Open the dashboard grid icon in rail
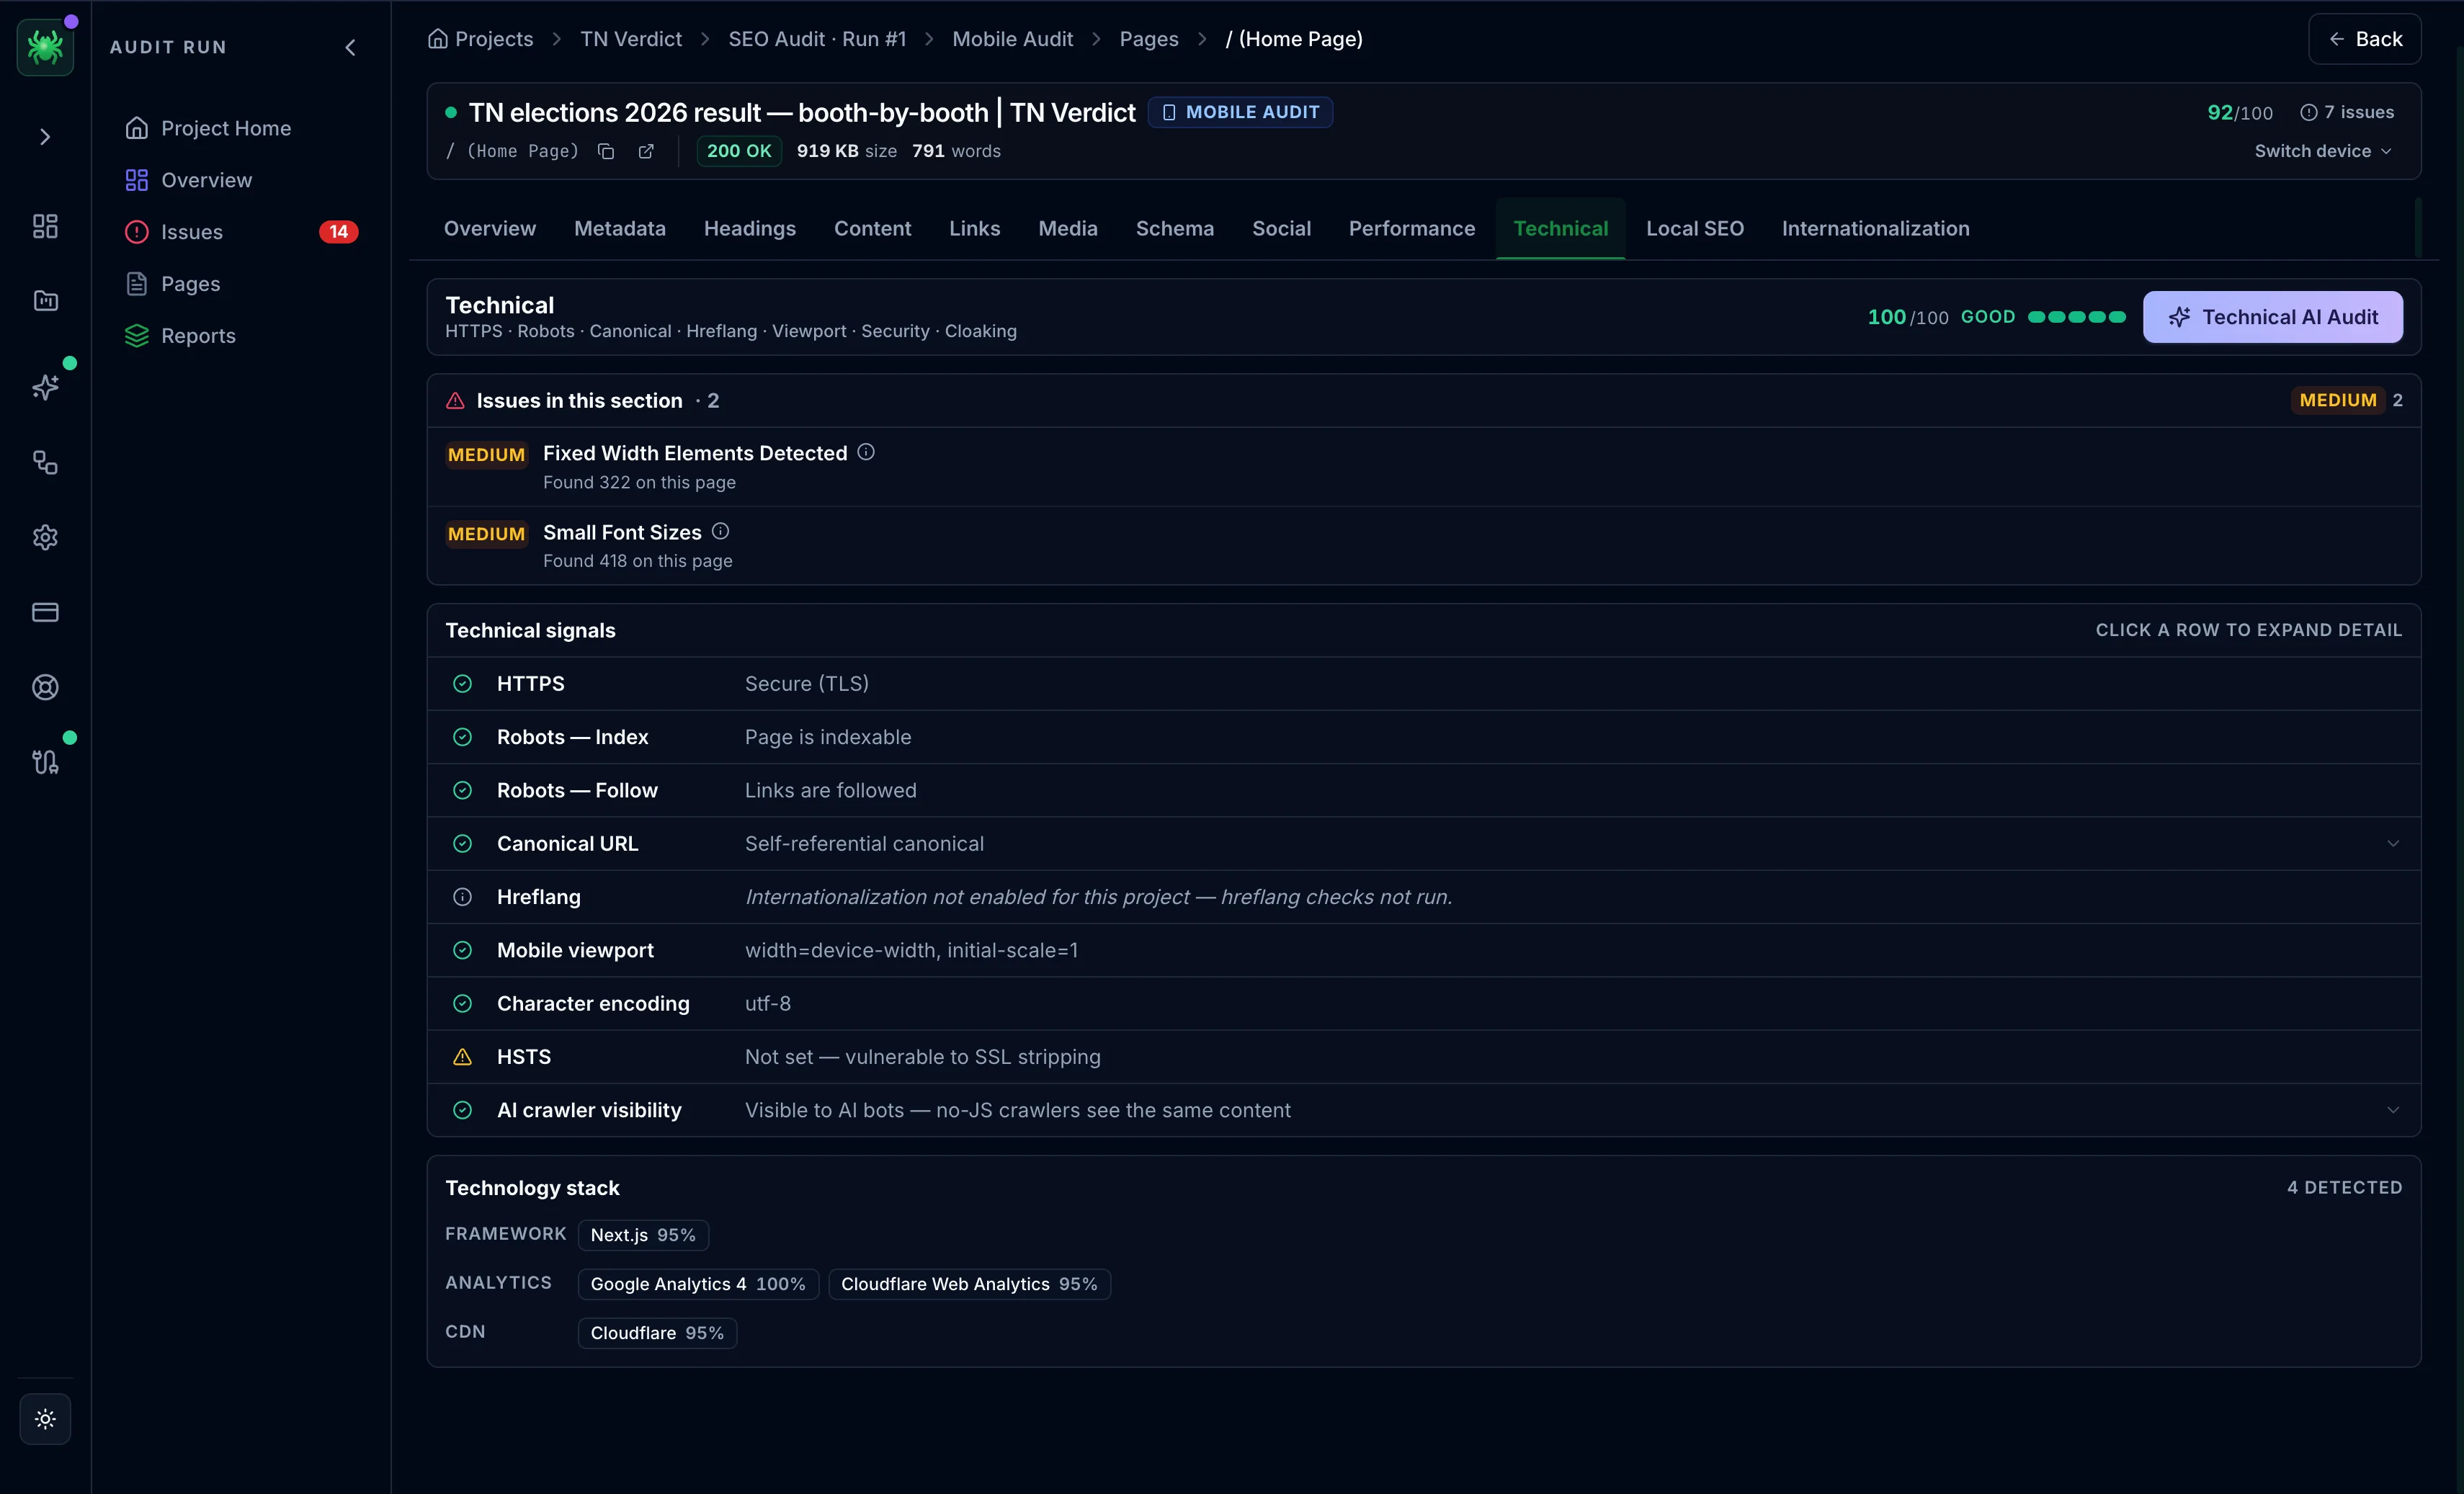This screenshot has height=1494, width=2464. click(45, 226)
